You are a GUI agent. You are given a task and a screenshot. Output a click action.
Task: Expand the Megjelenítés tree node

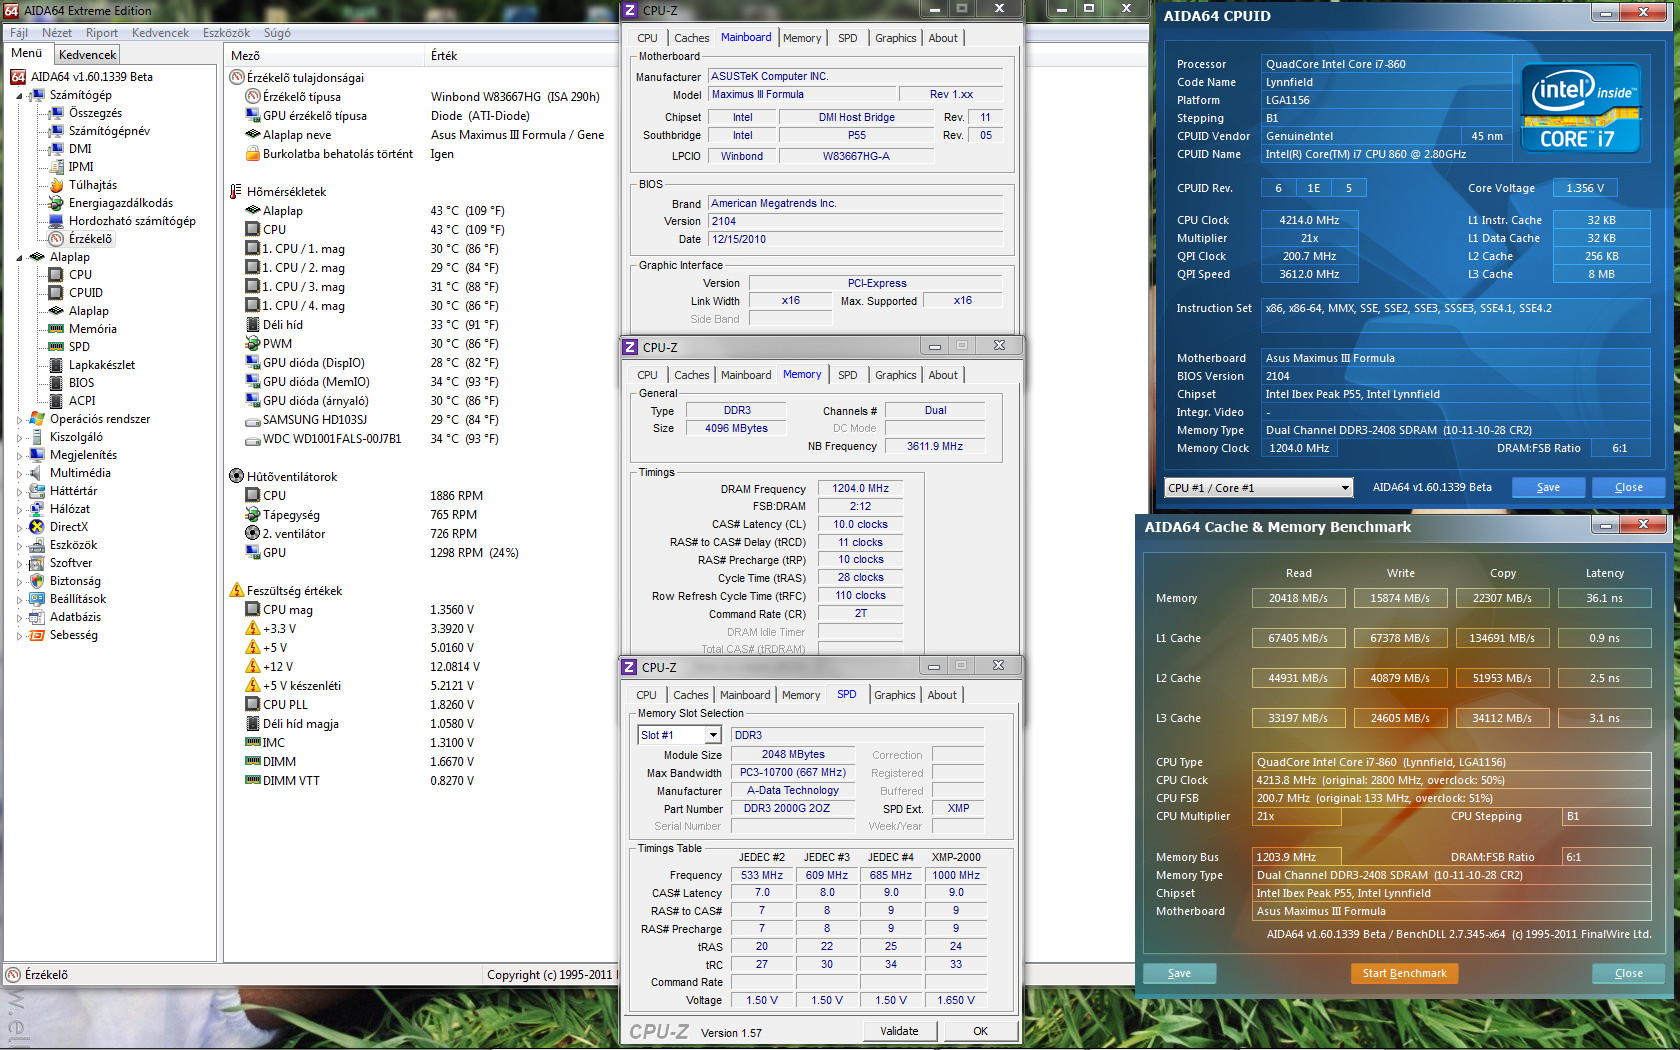point(19,456)
